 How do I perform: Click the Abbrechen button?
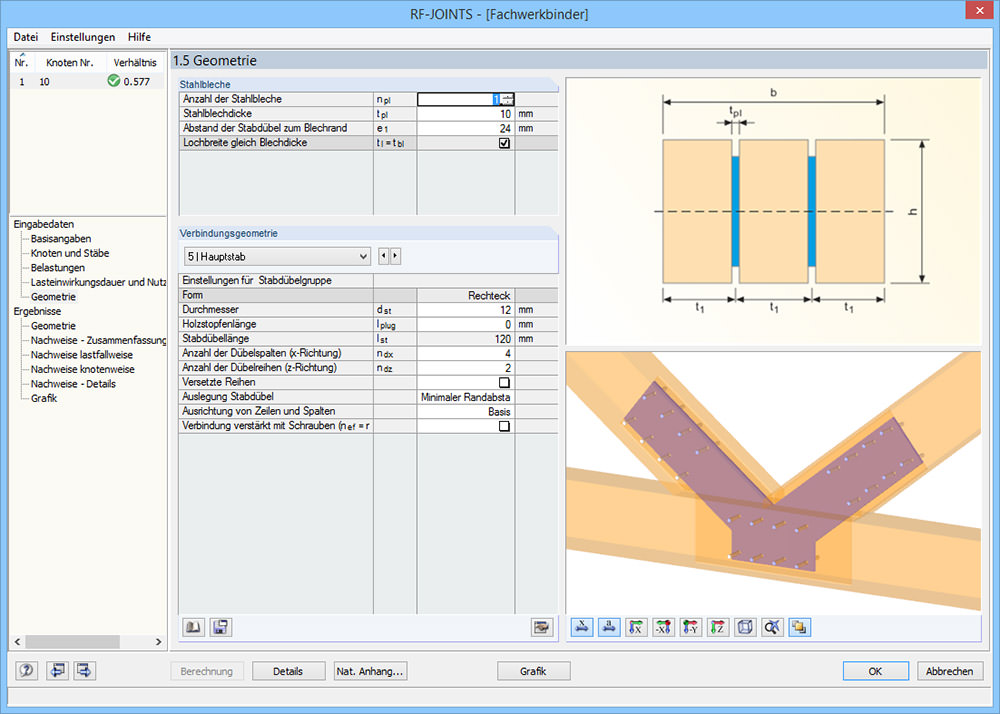pos(950,671)
